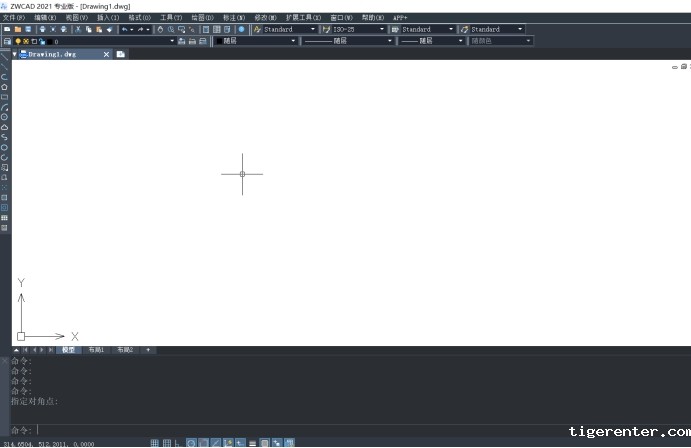Open the color control box showing 随层
This screenshot has width=691, height=448.
[253, 41]
